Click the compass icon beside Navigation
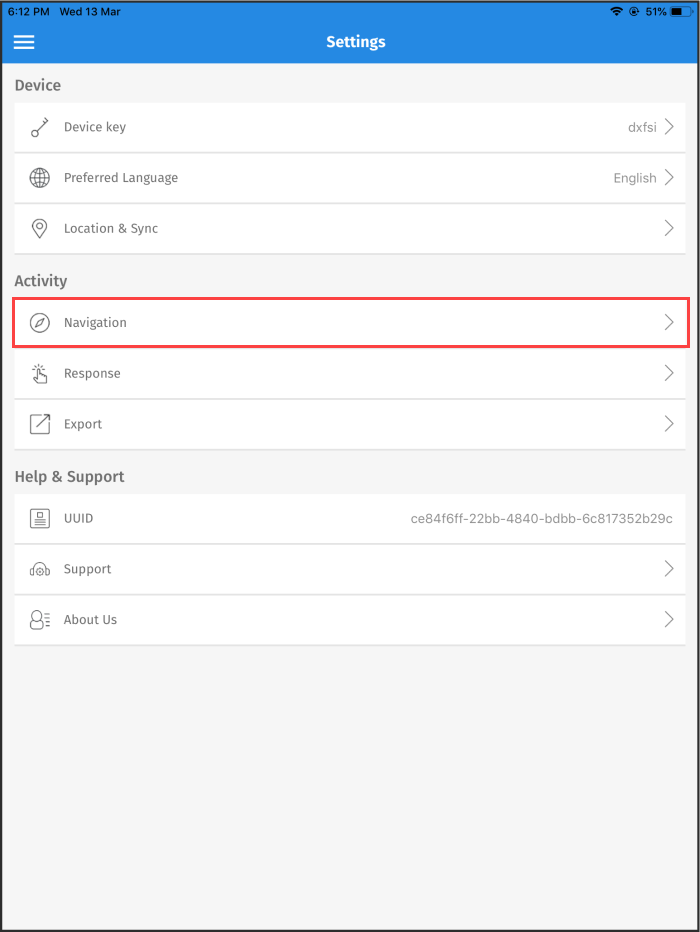 pos(39,322)
